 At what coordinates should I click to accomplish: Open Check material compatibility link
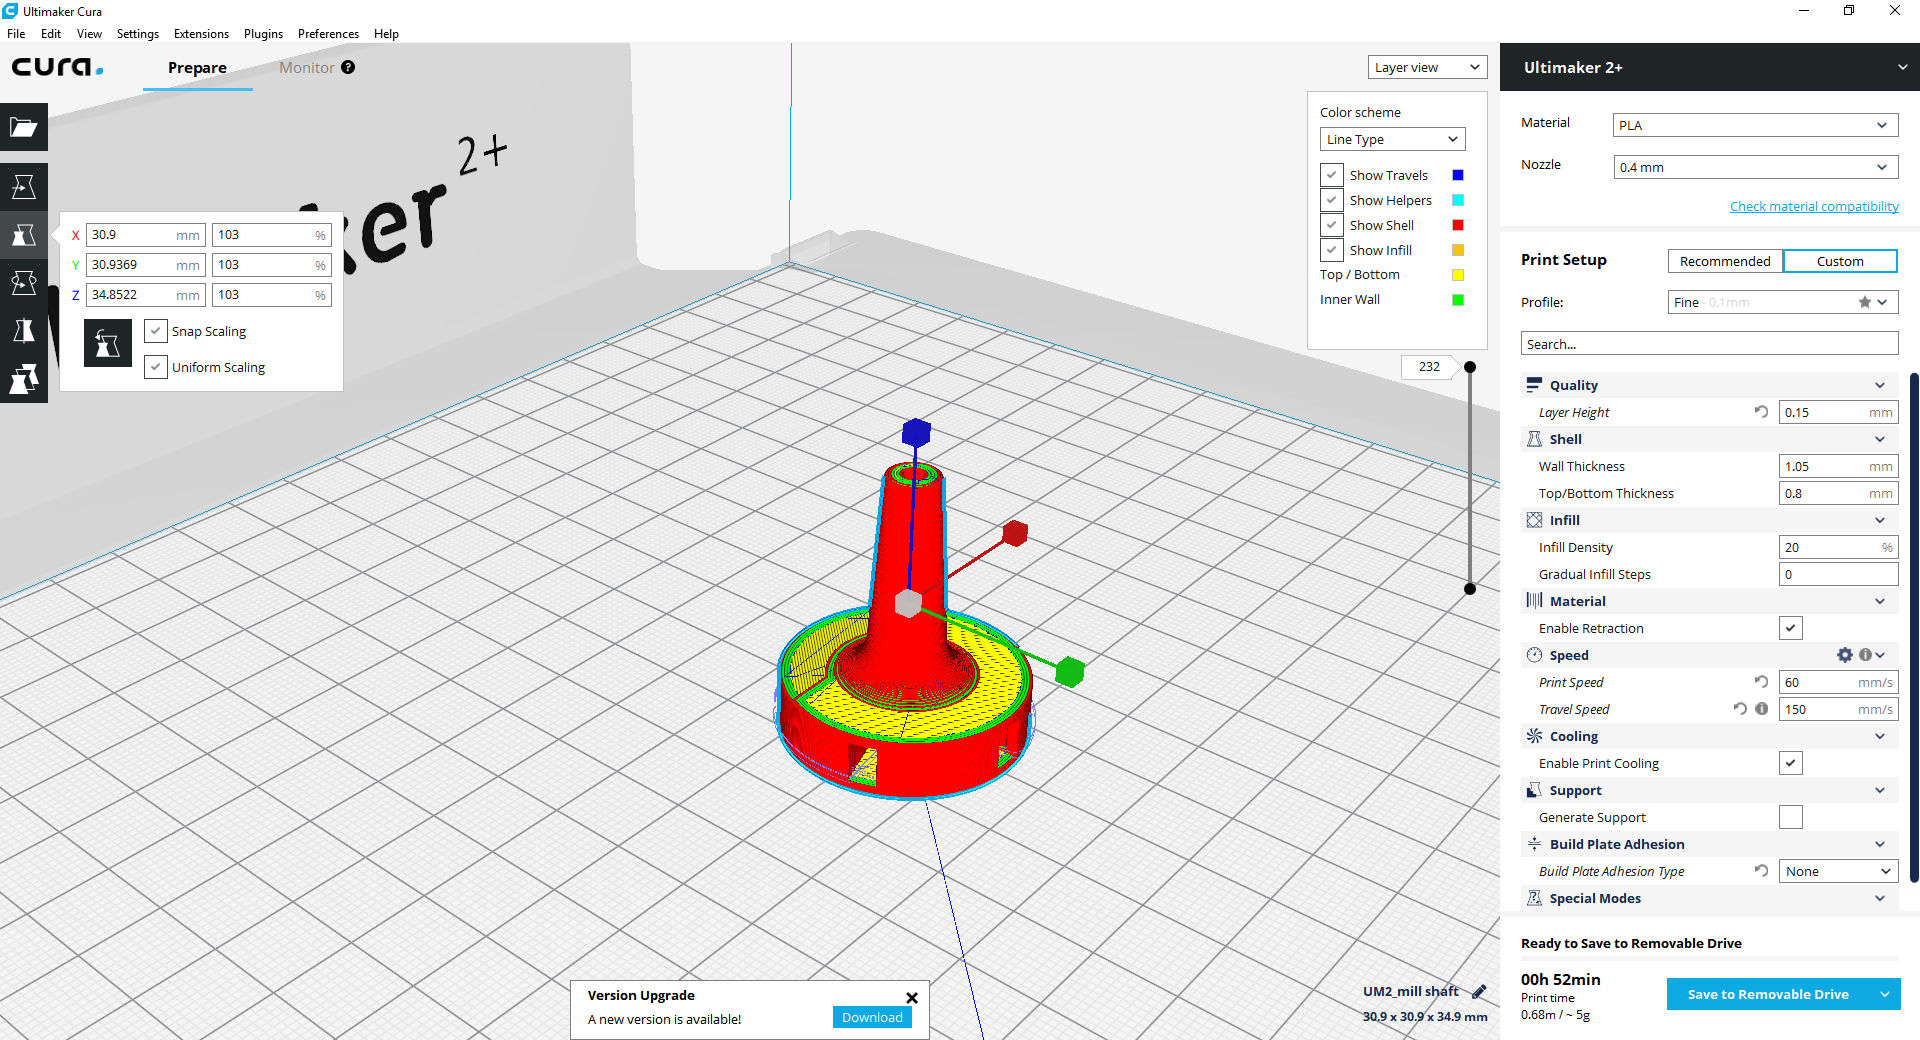point(1814,206)
